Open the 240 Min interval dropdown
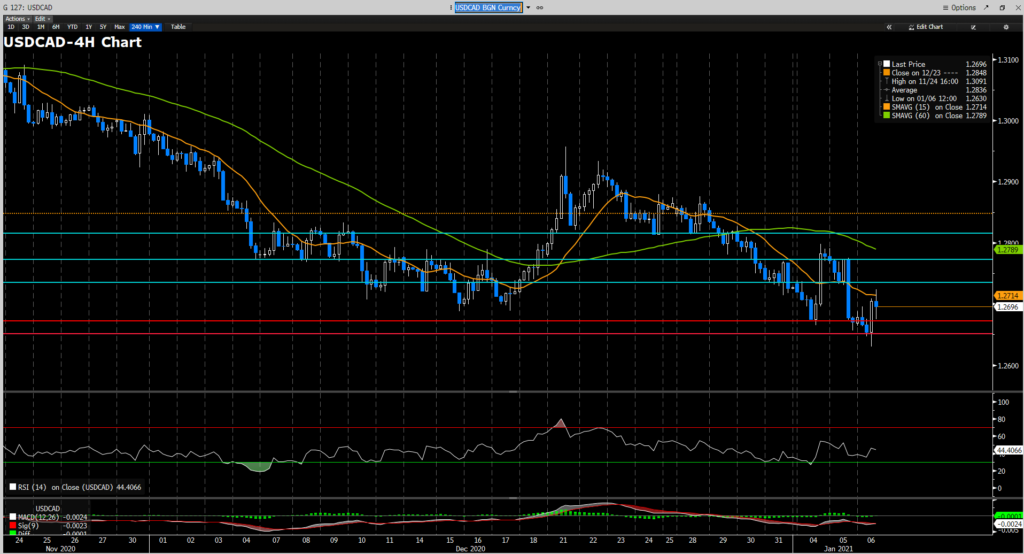Screen dimensions: 1024x554 click(146, 27)
